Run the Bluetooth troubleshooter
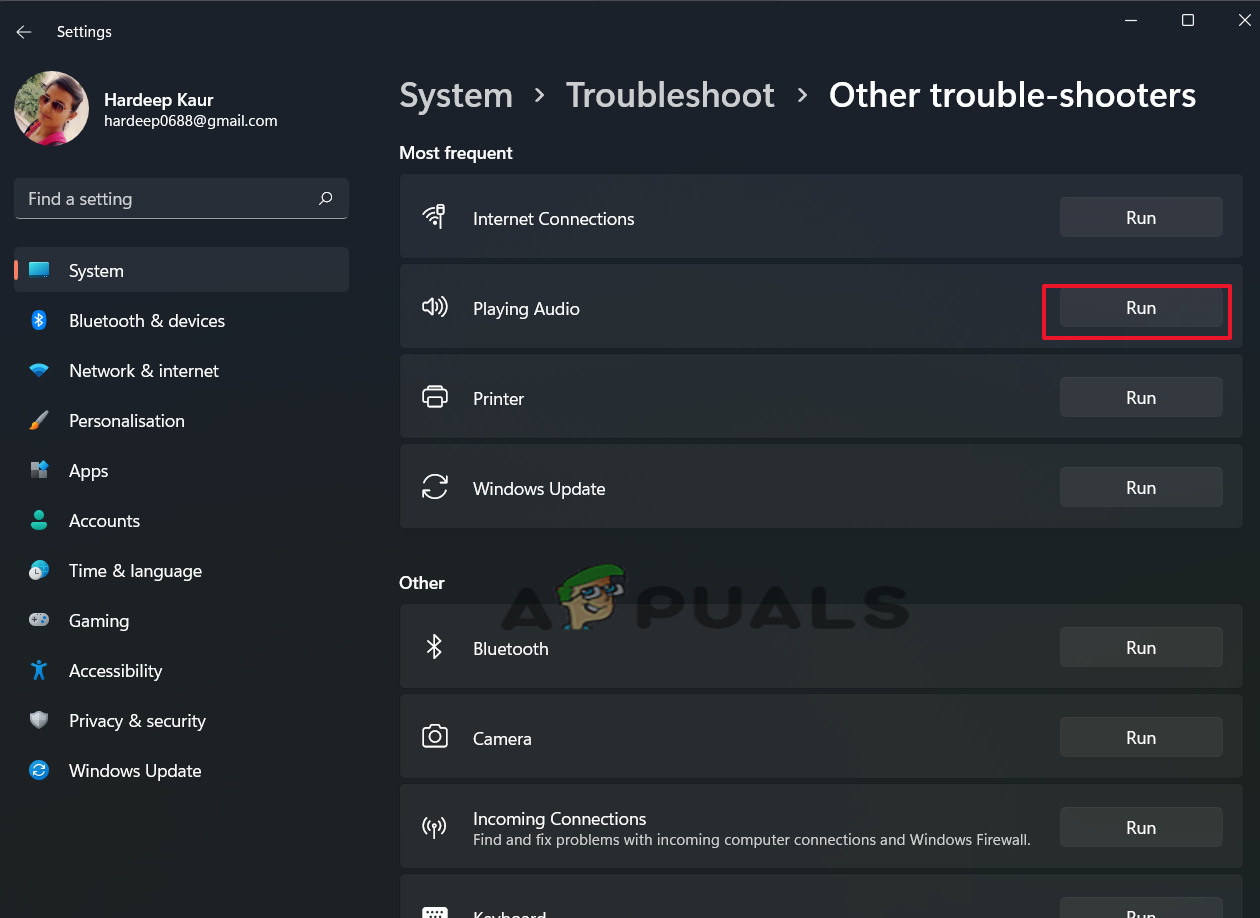1260x918 pixels. tap(1140, 648)
